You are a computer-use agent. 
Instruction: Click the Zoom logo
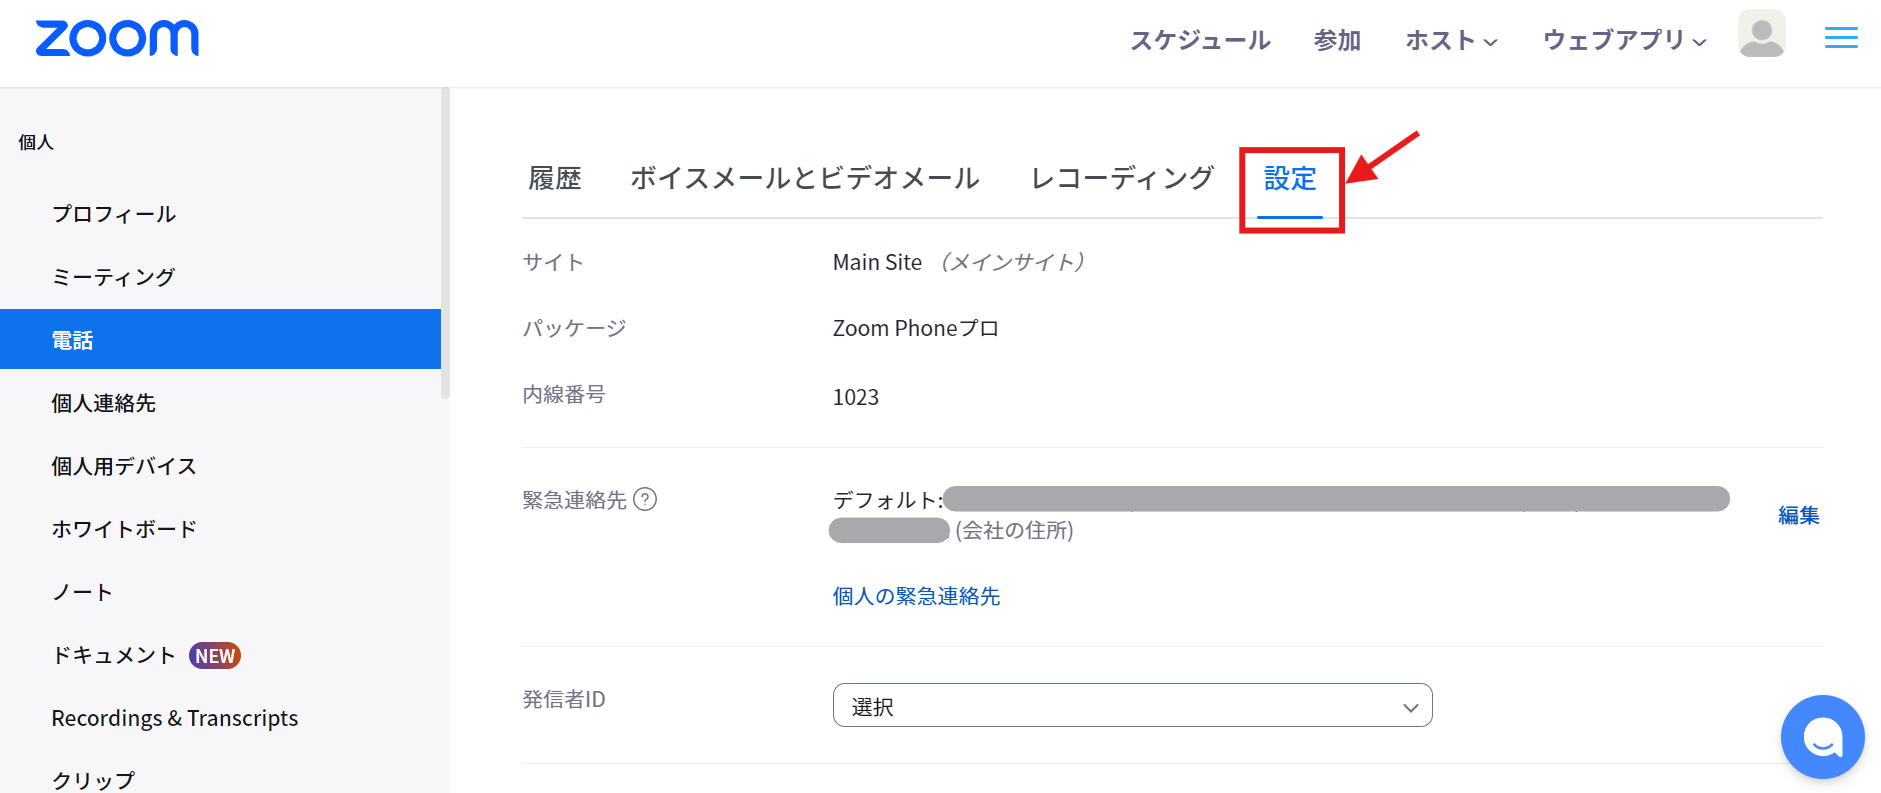pos(117,39)
